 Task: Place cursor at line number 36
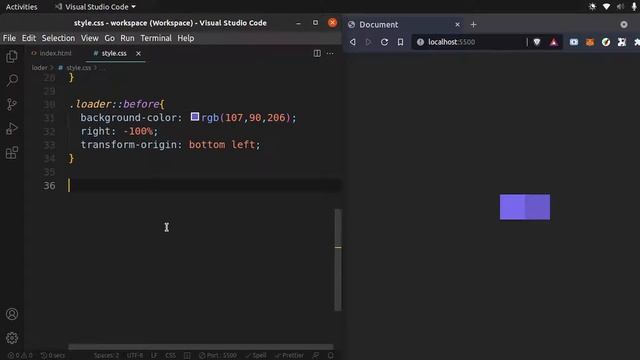coord(49,185)
